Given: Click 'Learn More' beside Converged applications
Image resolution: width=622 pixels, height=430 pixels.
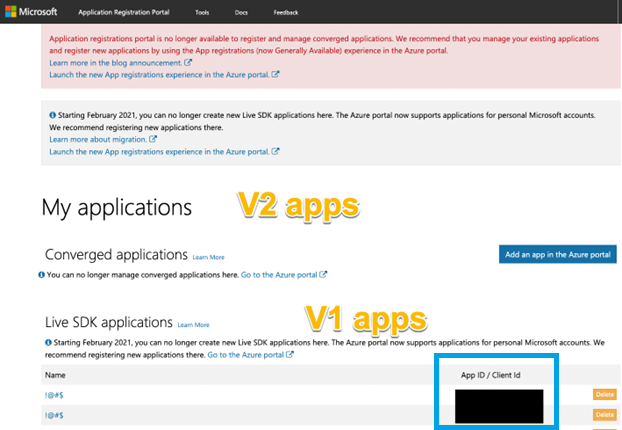Looking at the screenshot, I should [208, 257].
